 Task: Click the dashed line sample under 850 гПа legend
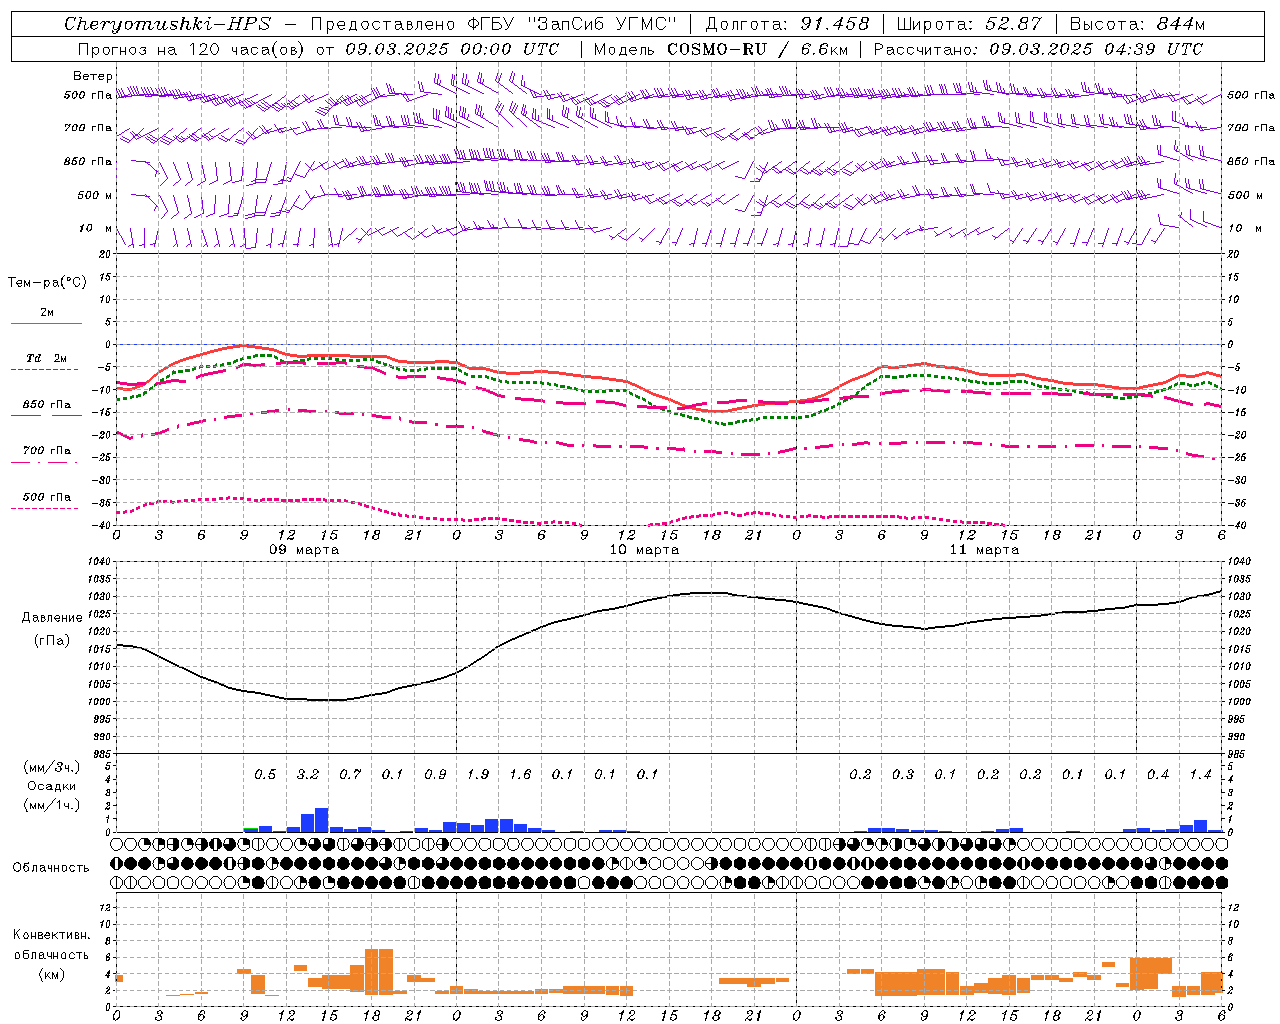coord(44,415)
